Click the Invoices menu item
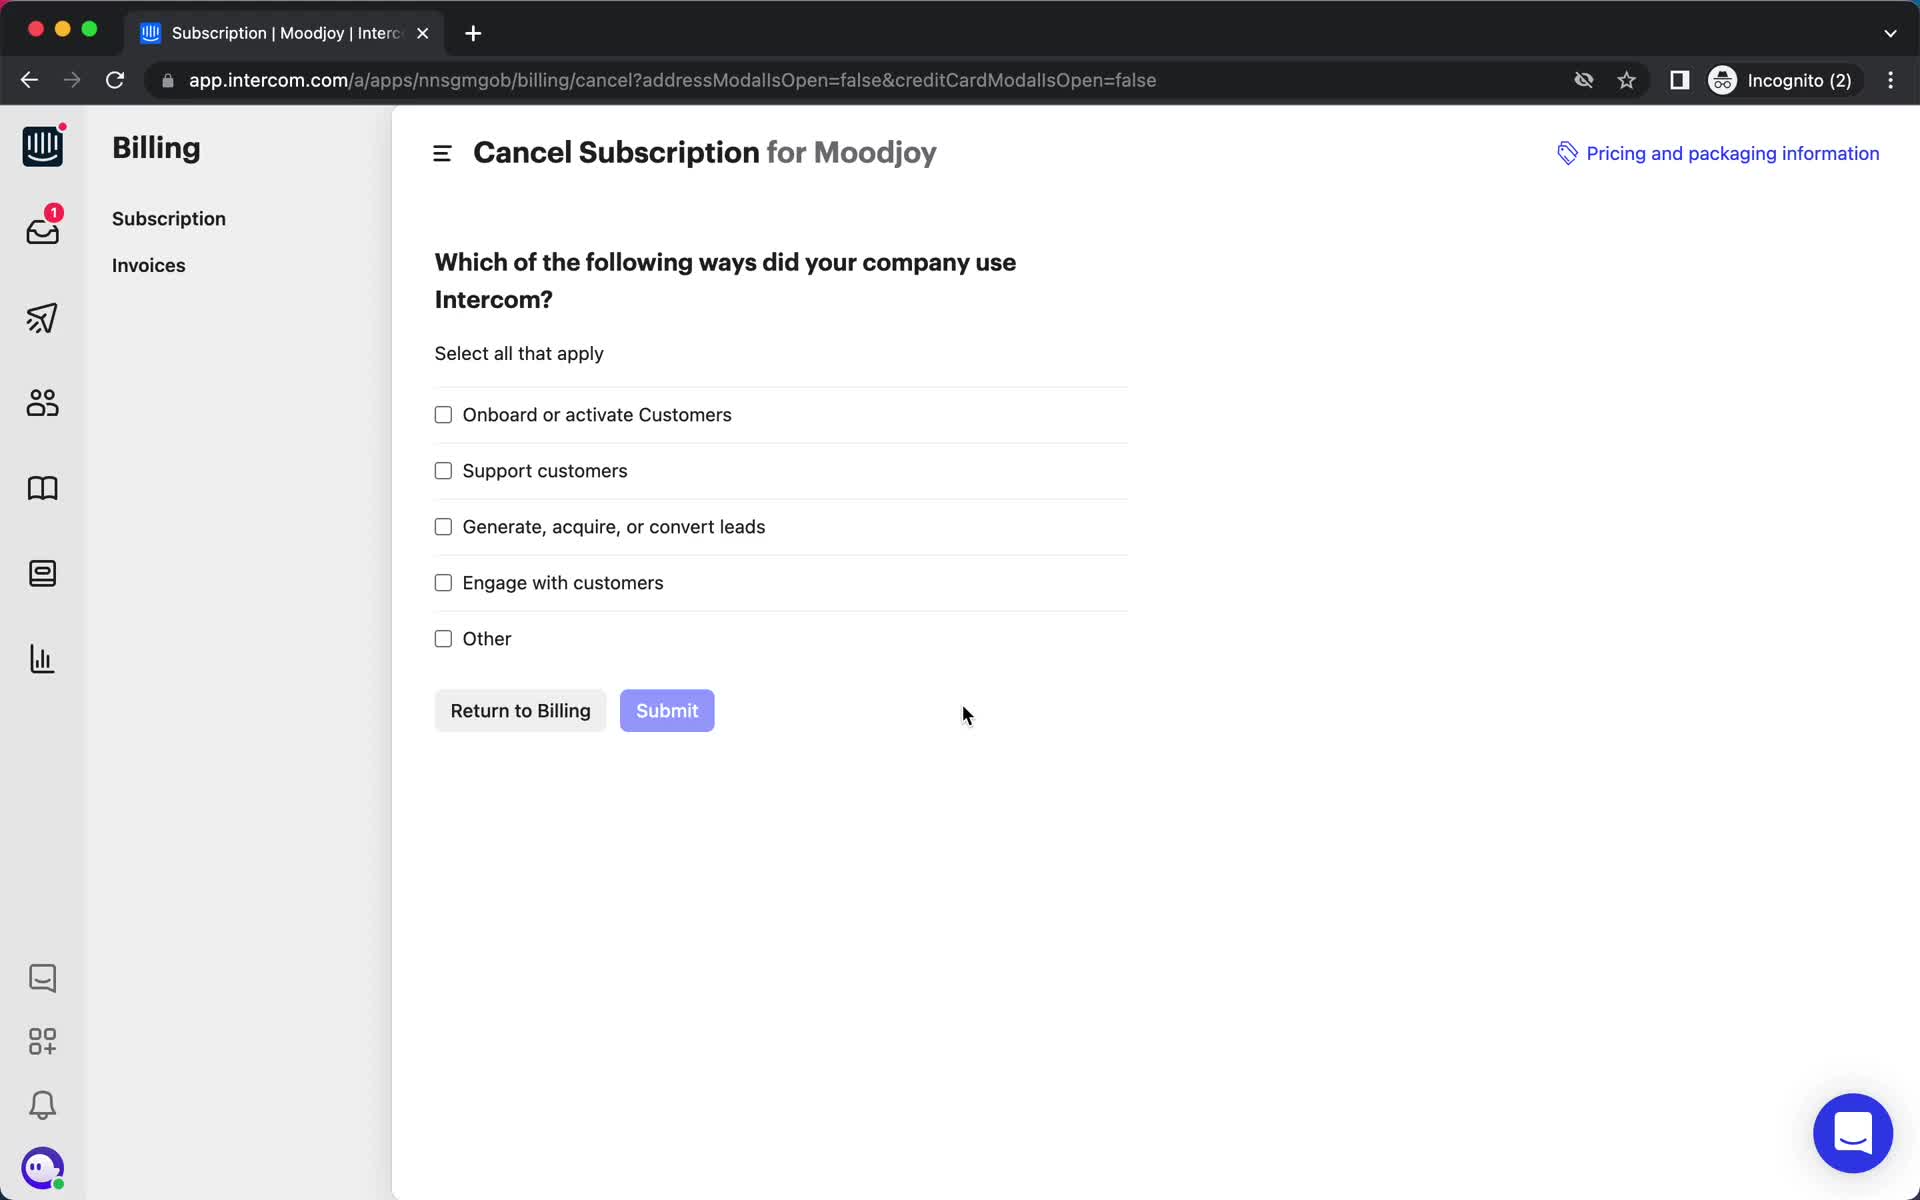Image resolution: width=1920 pixels, height=1200 pixels. [149, 264]
